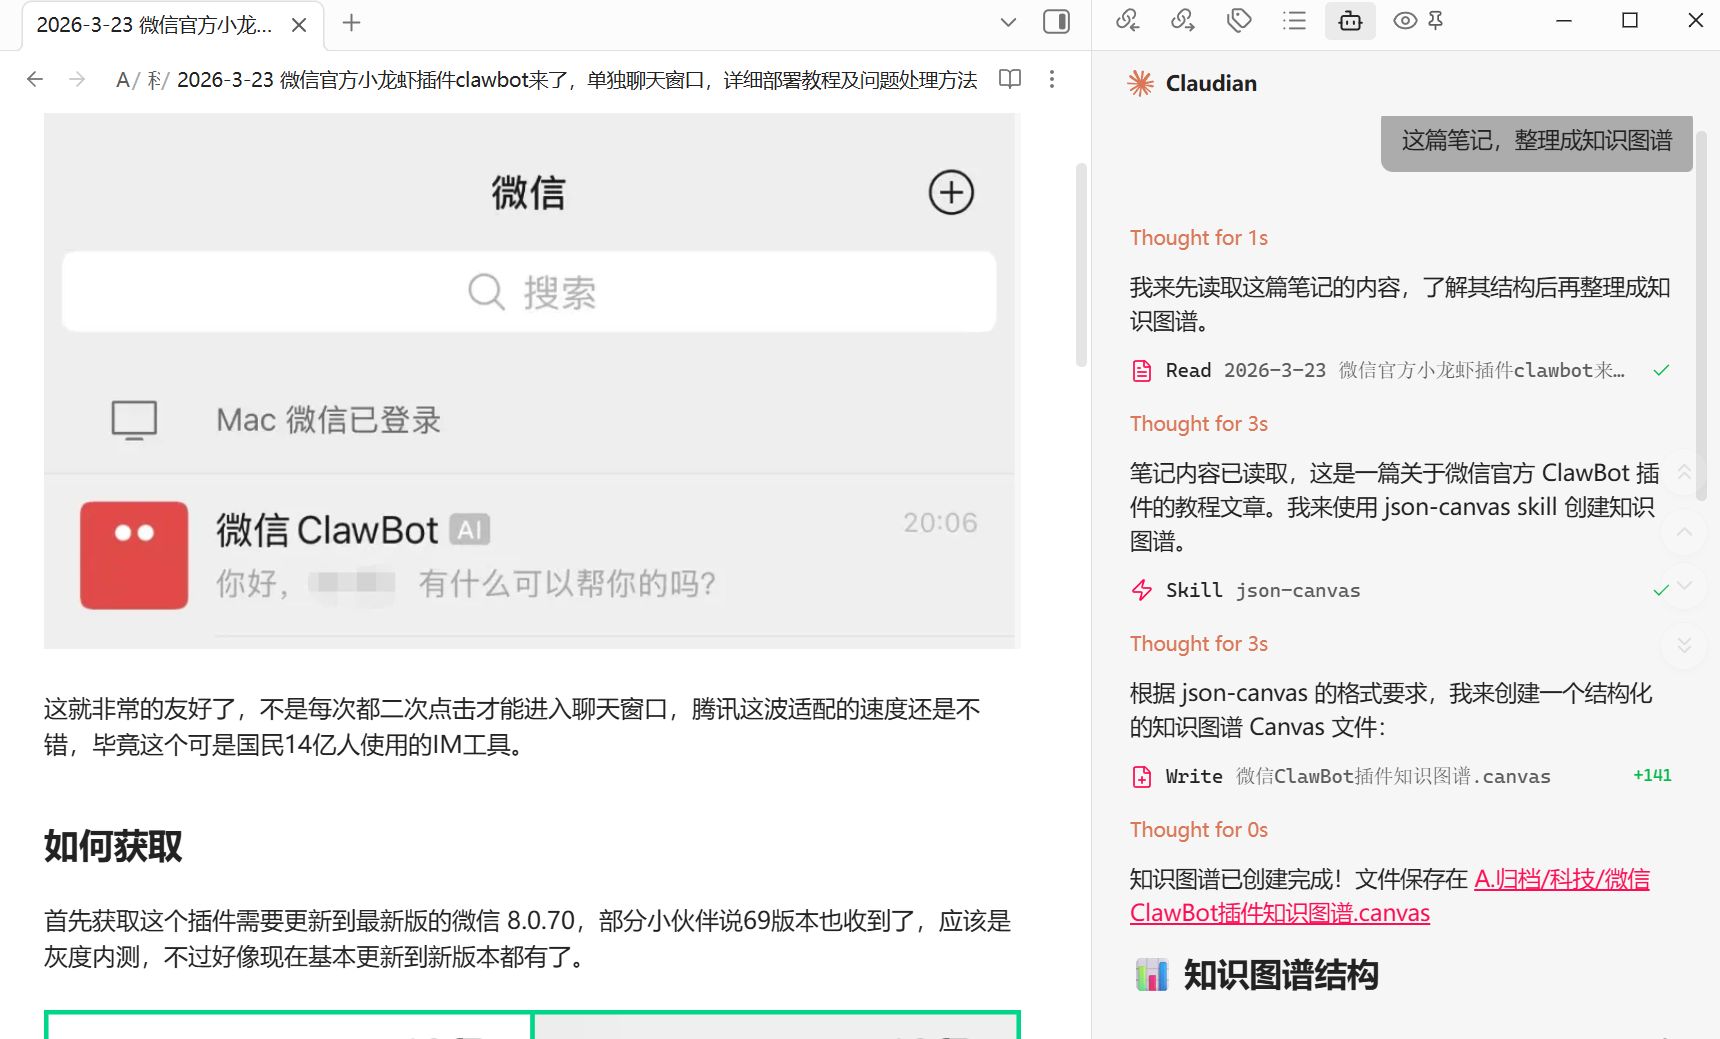The width and height of the screenshot is (1720, 1039).
Task: Open the three-dot more options menu
Action: pos(1052,79)
